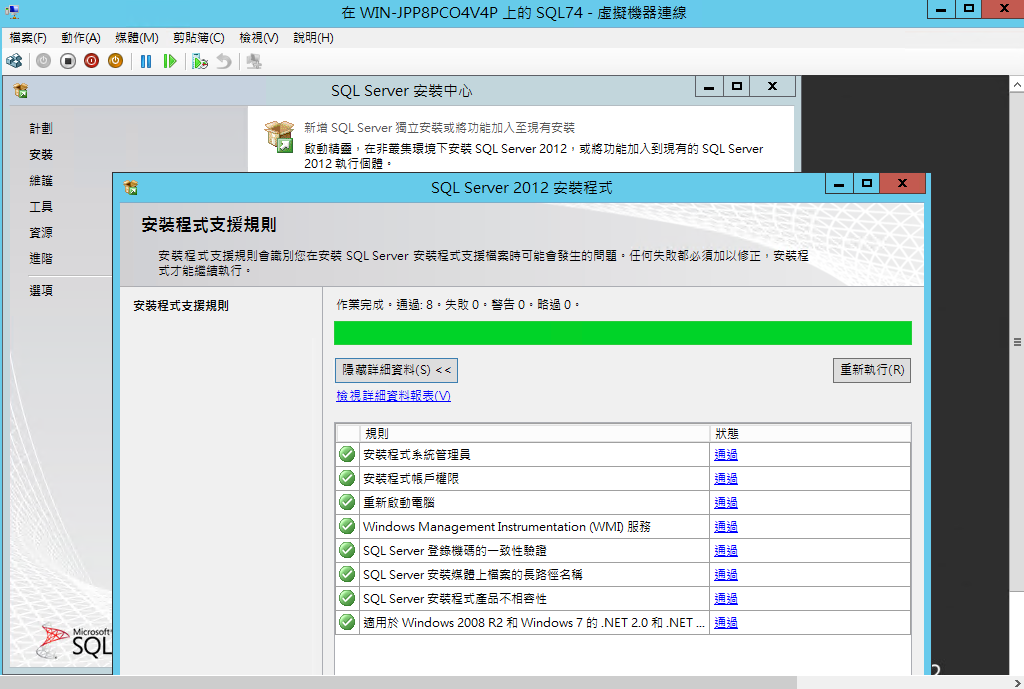Select 計劃 in the installation center sidebar

41,129
